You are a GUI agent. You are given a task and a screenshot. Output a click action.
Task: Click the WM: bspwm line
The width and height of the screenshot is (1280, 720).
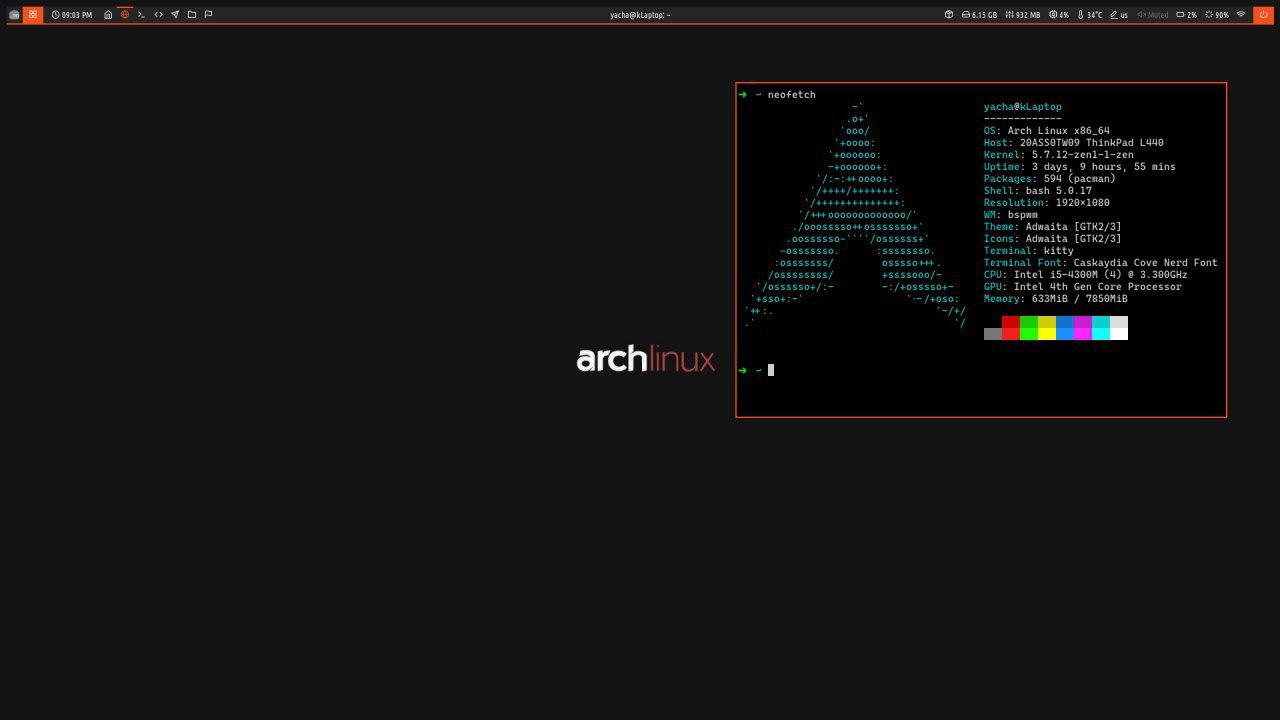(1010, 215)
